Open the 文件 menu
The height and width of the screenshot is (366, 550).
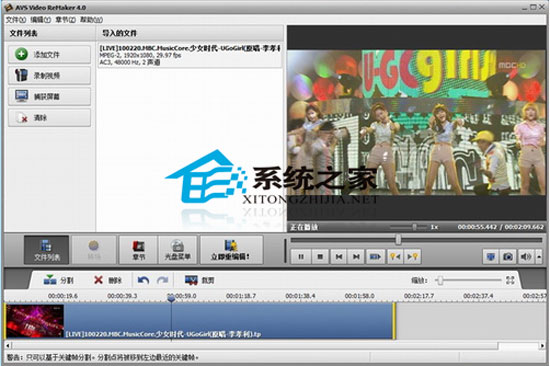pos(16,20)
